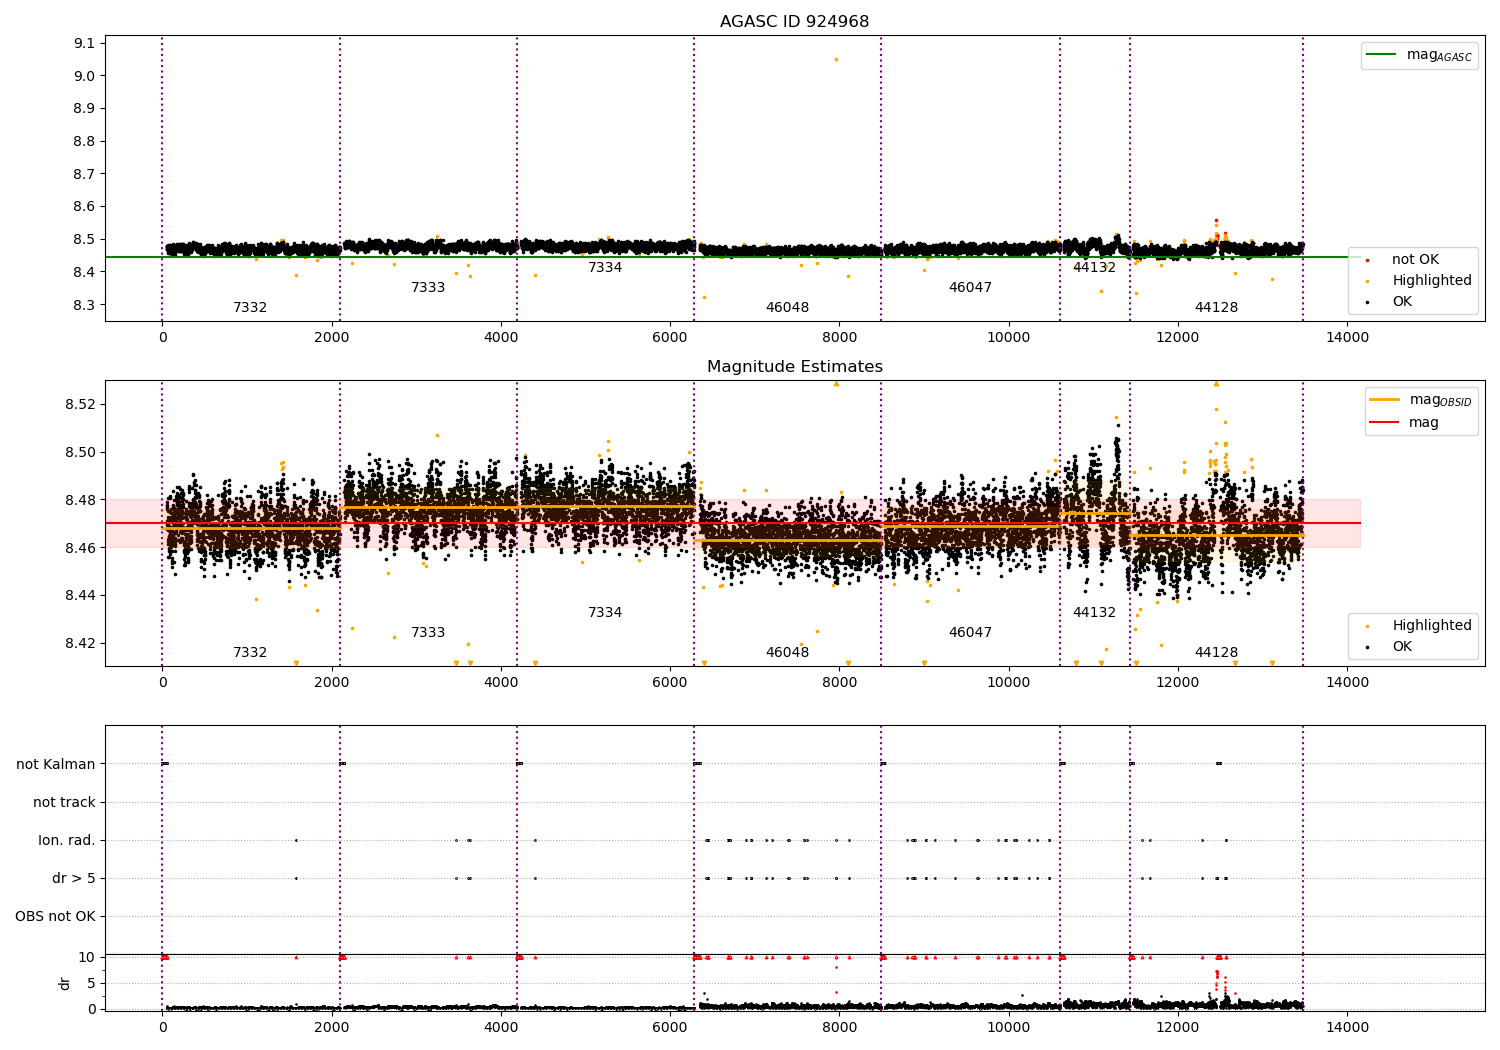Image resolution: width=1500 pixels, height=1050 pixels.
Task: Click the 8.42 y-axis tick label
Action: (x=81, y=643)
